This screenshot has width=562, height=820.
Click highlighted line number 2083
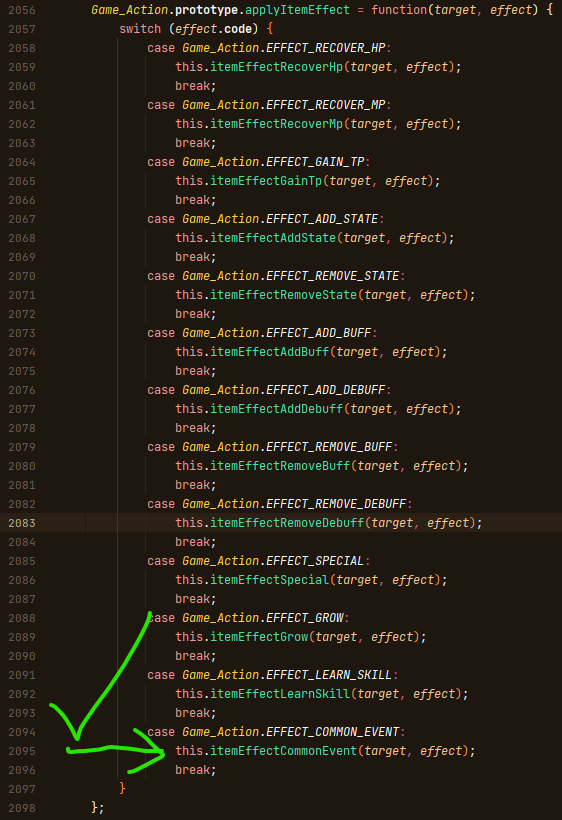pyautogui.click(x=22, y=523)
